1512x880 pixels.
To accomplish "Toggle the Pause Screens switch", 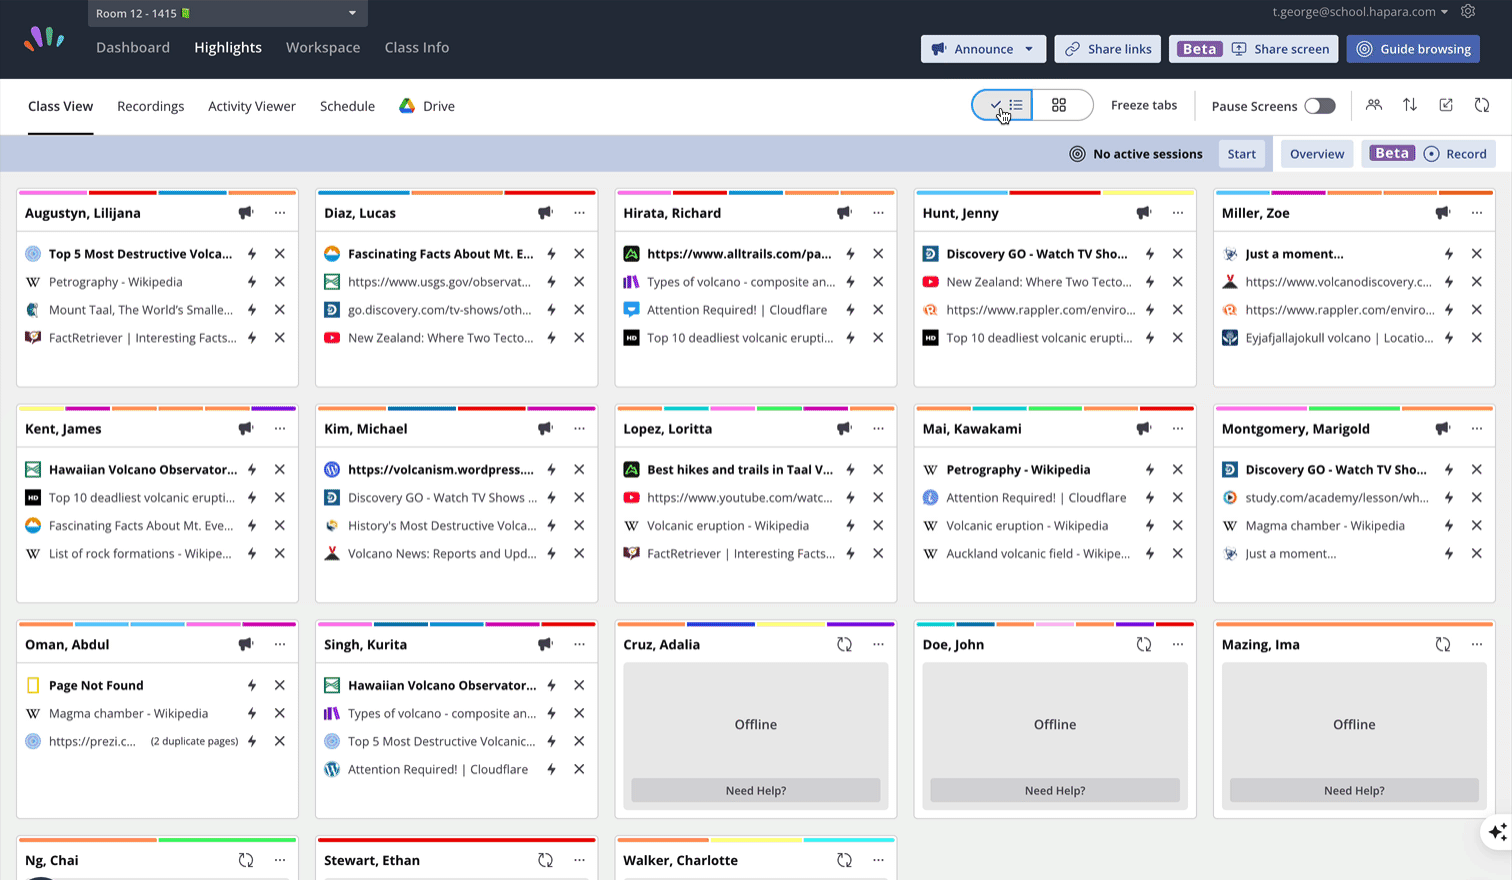I will (1319, 106).
